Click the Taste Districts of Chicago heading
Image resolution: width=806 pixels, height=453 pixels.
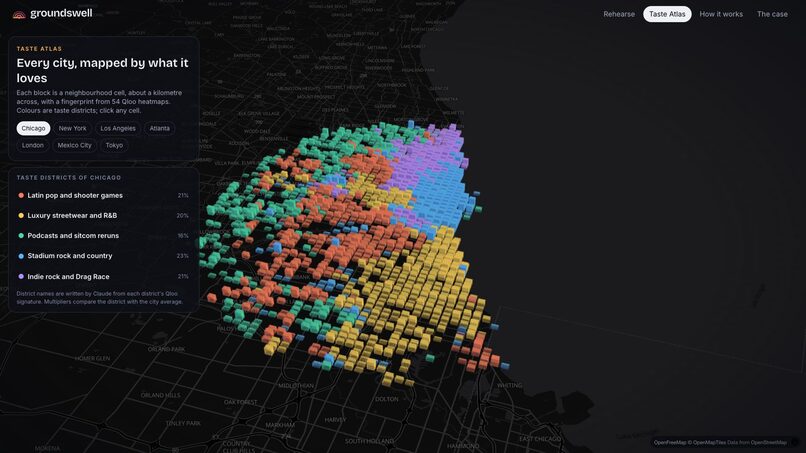[69, 177]
